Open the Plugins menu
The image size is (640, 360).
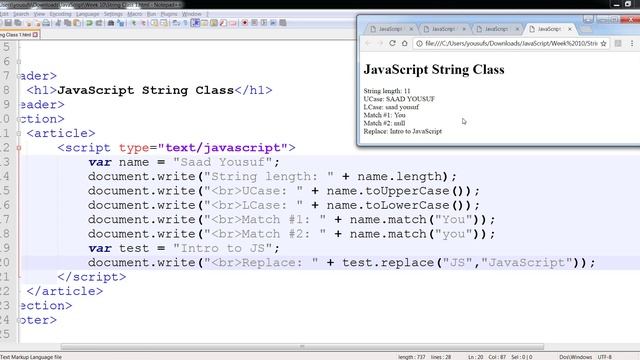[x=169, y=14]
